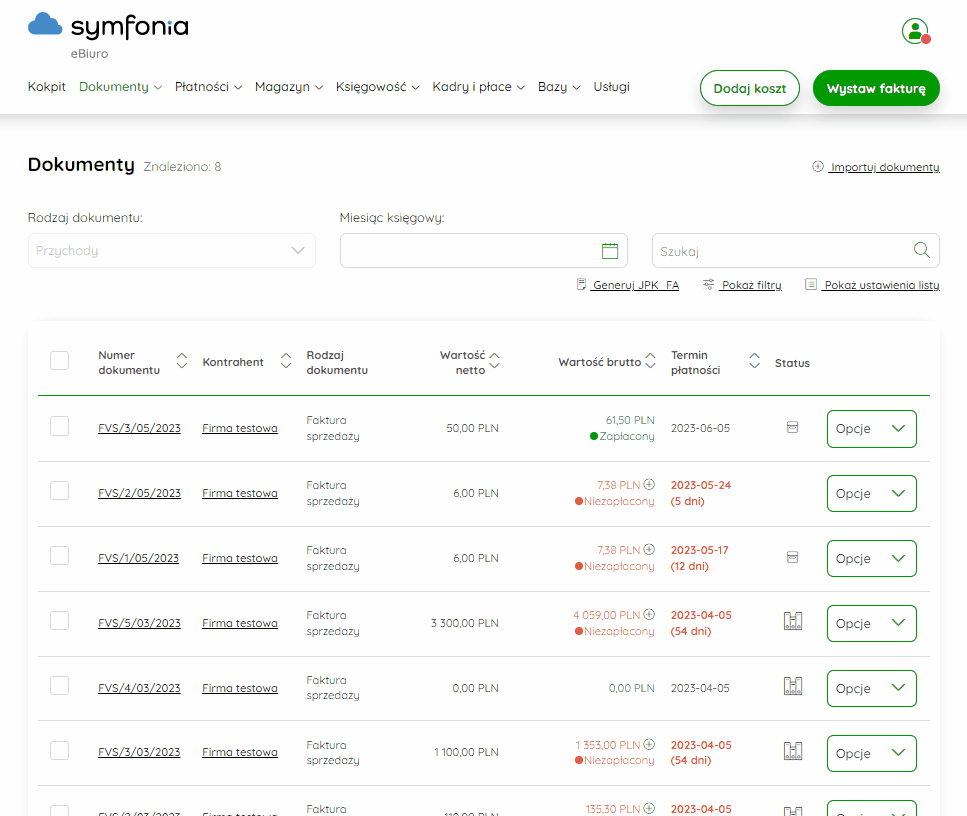Sort by Wartość netto column arrows

(494, 361)
